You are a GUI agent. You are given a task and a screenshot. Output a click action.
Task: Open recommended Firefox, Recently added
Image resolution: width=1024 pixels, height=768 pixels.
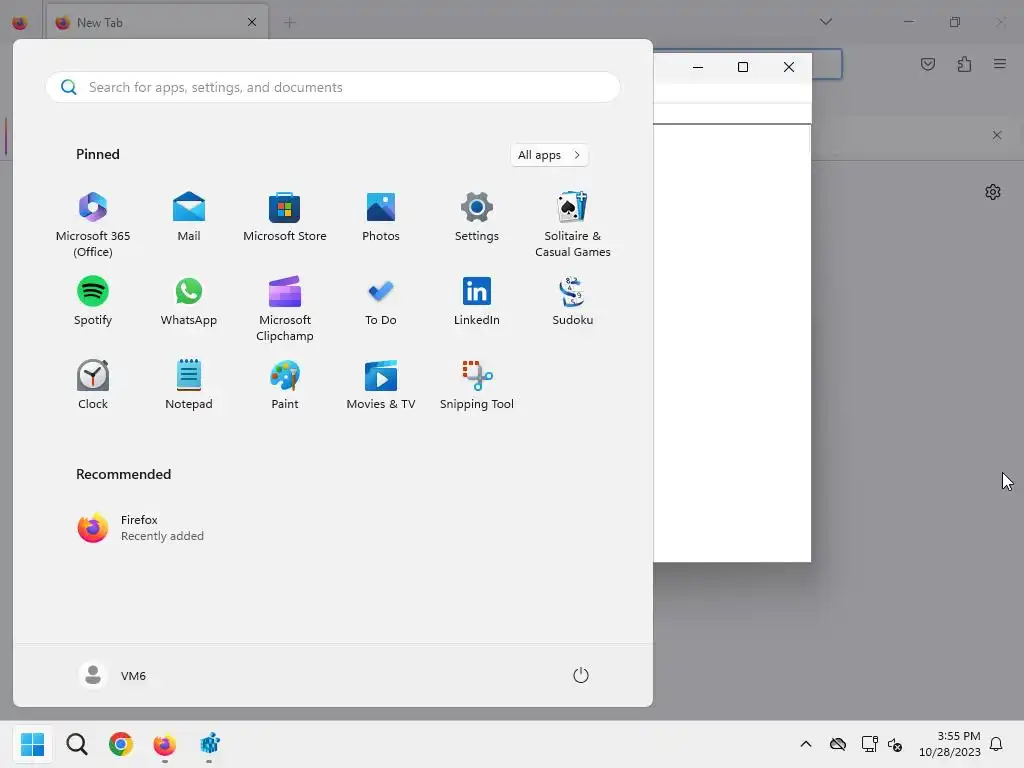140,528
